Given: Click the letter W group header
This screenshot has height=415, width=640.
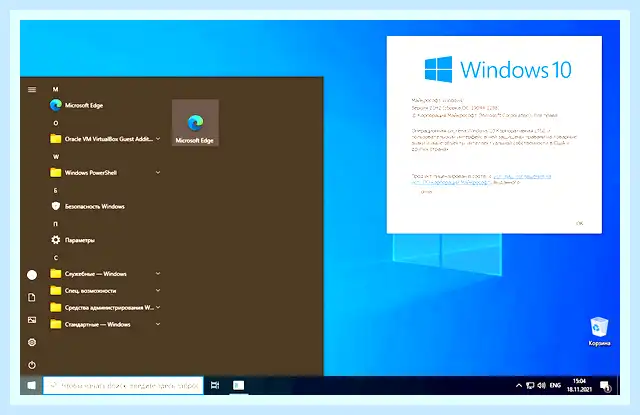Looking at the screenshot, I should (56, 157).
